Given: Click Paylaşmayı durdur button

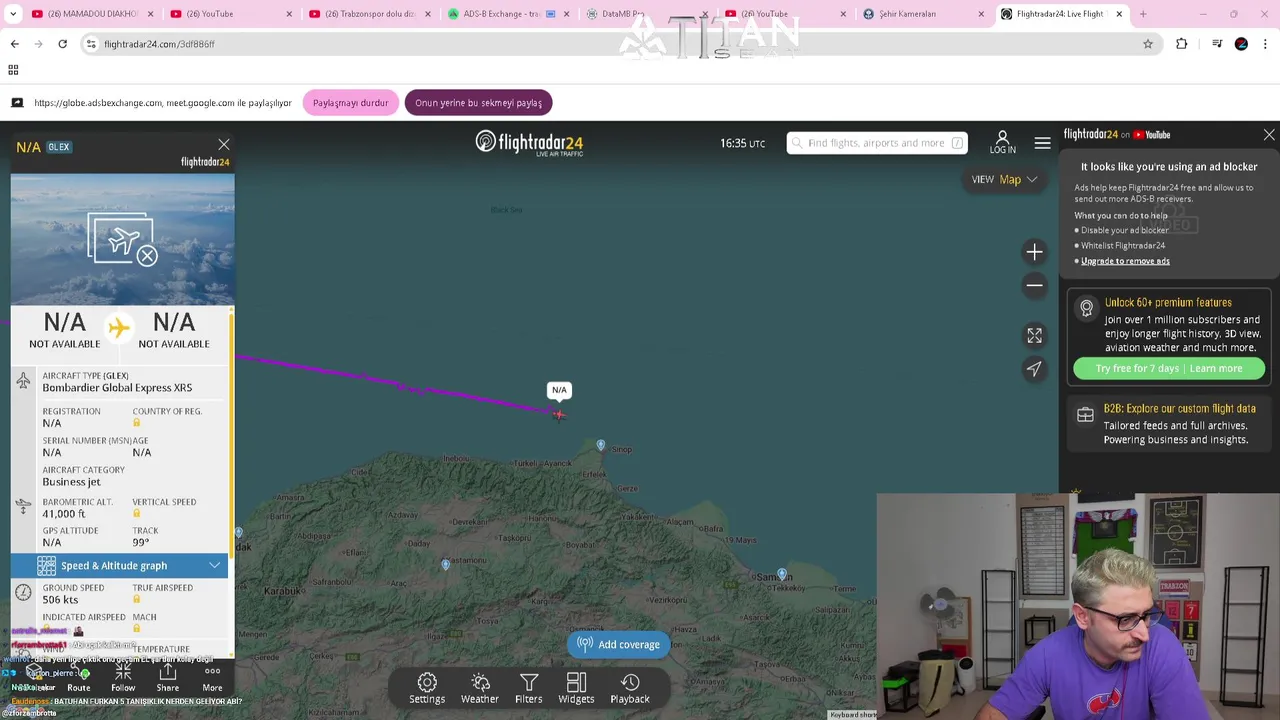Looking at the screenshot, I should pos(350,103).
